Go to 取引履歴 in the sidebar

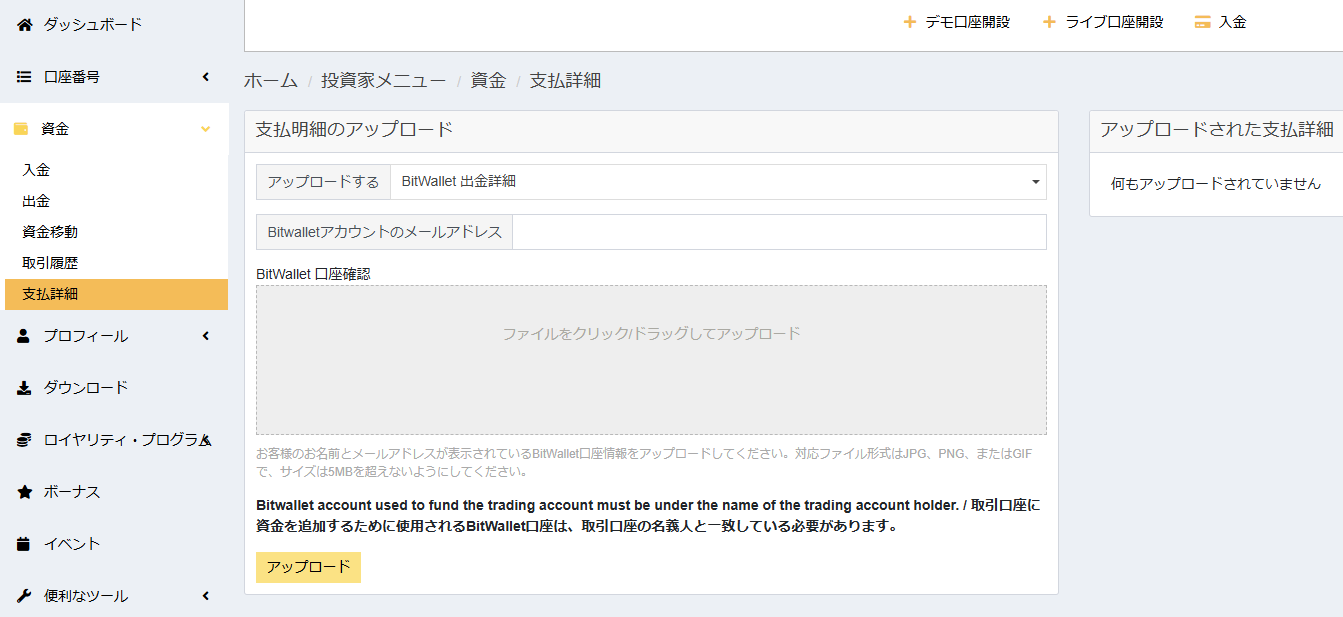(50, 263)
